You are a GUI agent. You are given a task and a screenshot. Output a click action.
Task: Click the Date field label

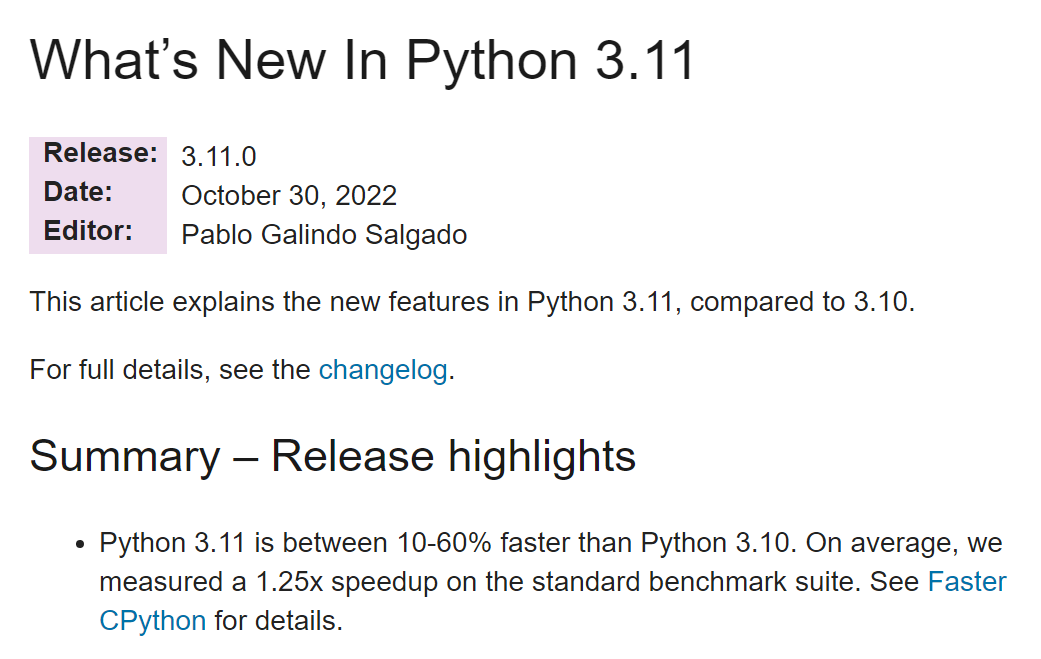(x=78, y=192)
